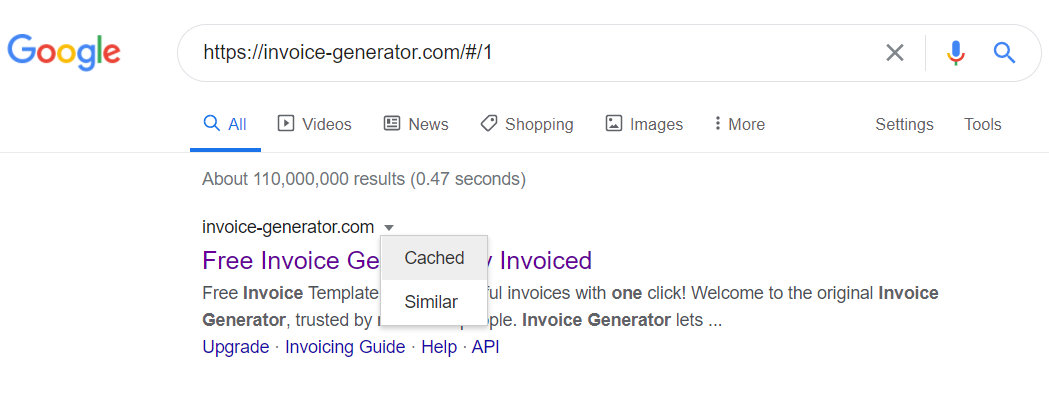This screenshot has height=398, width=1049.
Task: Start voice search with microphone icon
Action: pos(956,52)
